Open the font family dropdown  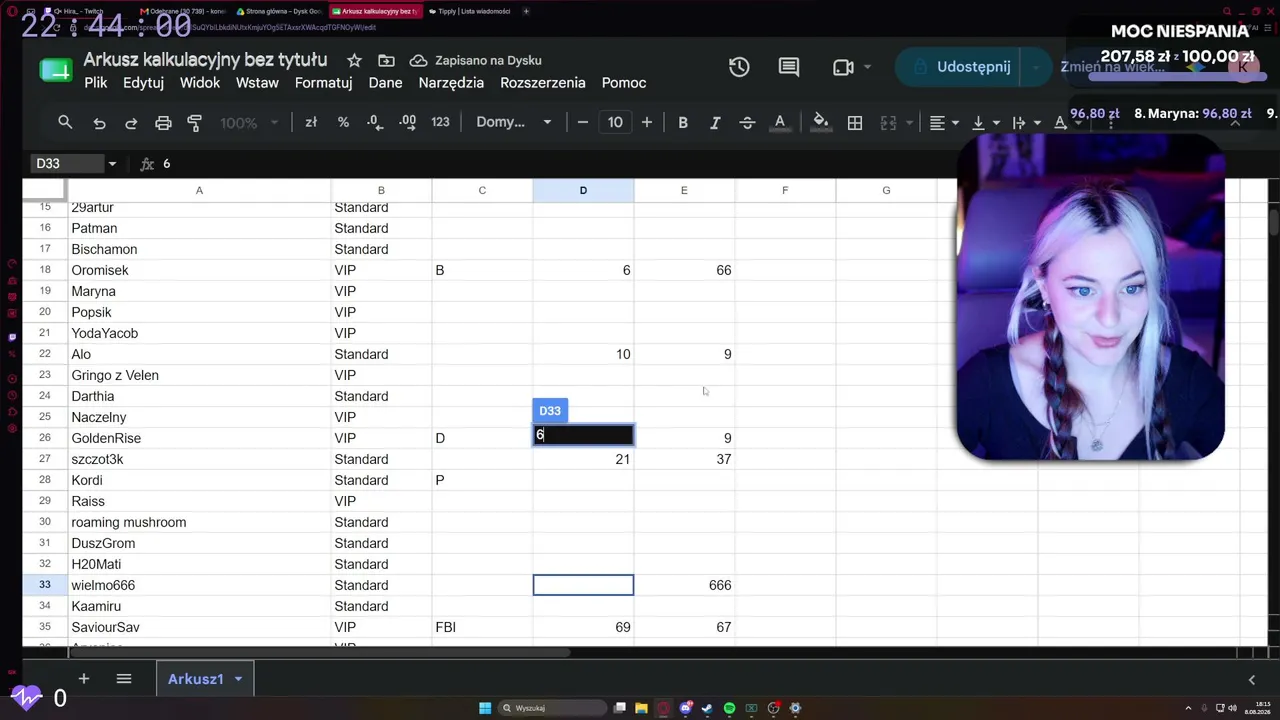[513, 122]
